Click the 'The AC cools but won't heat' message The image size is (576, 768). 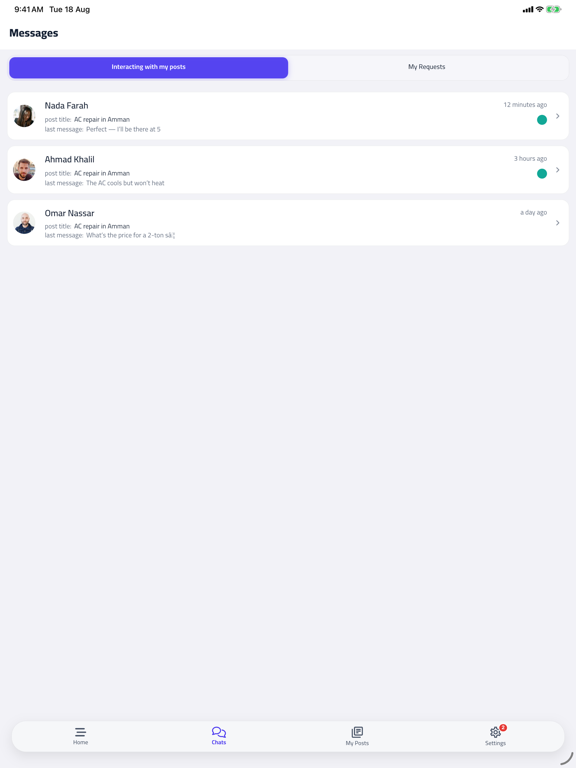click(125, 183)
